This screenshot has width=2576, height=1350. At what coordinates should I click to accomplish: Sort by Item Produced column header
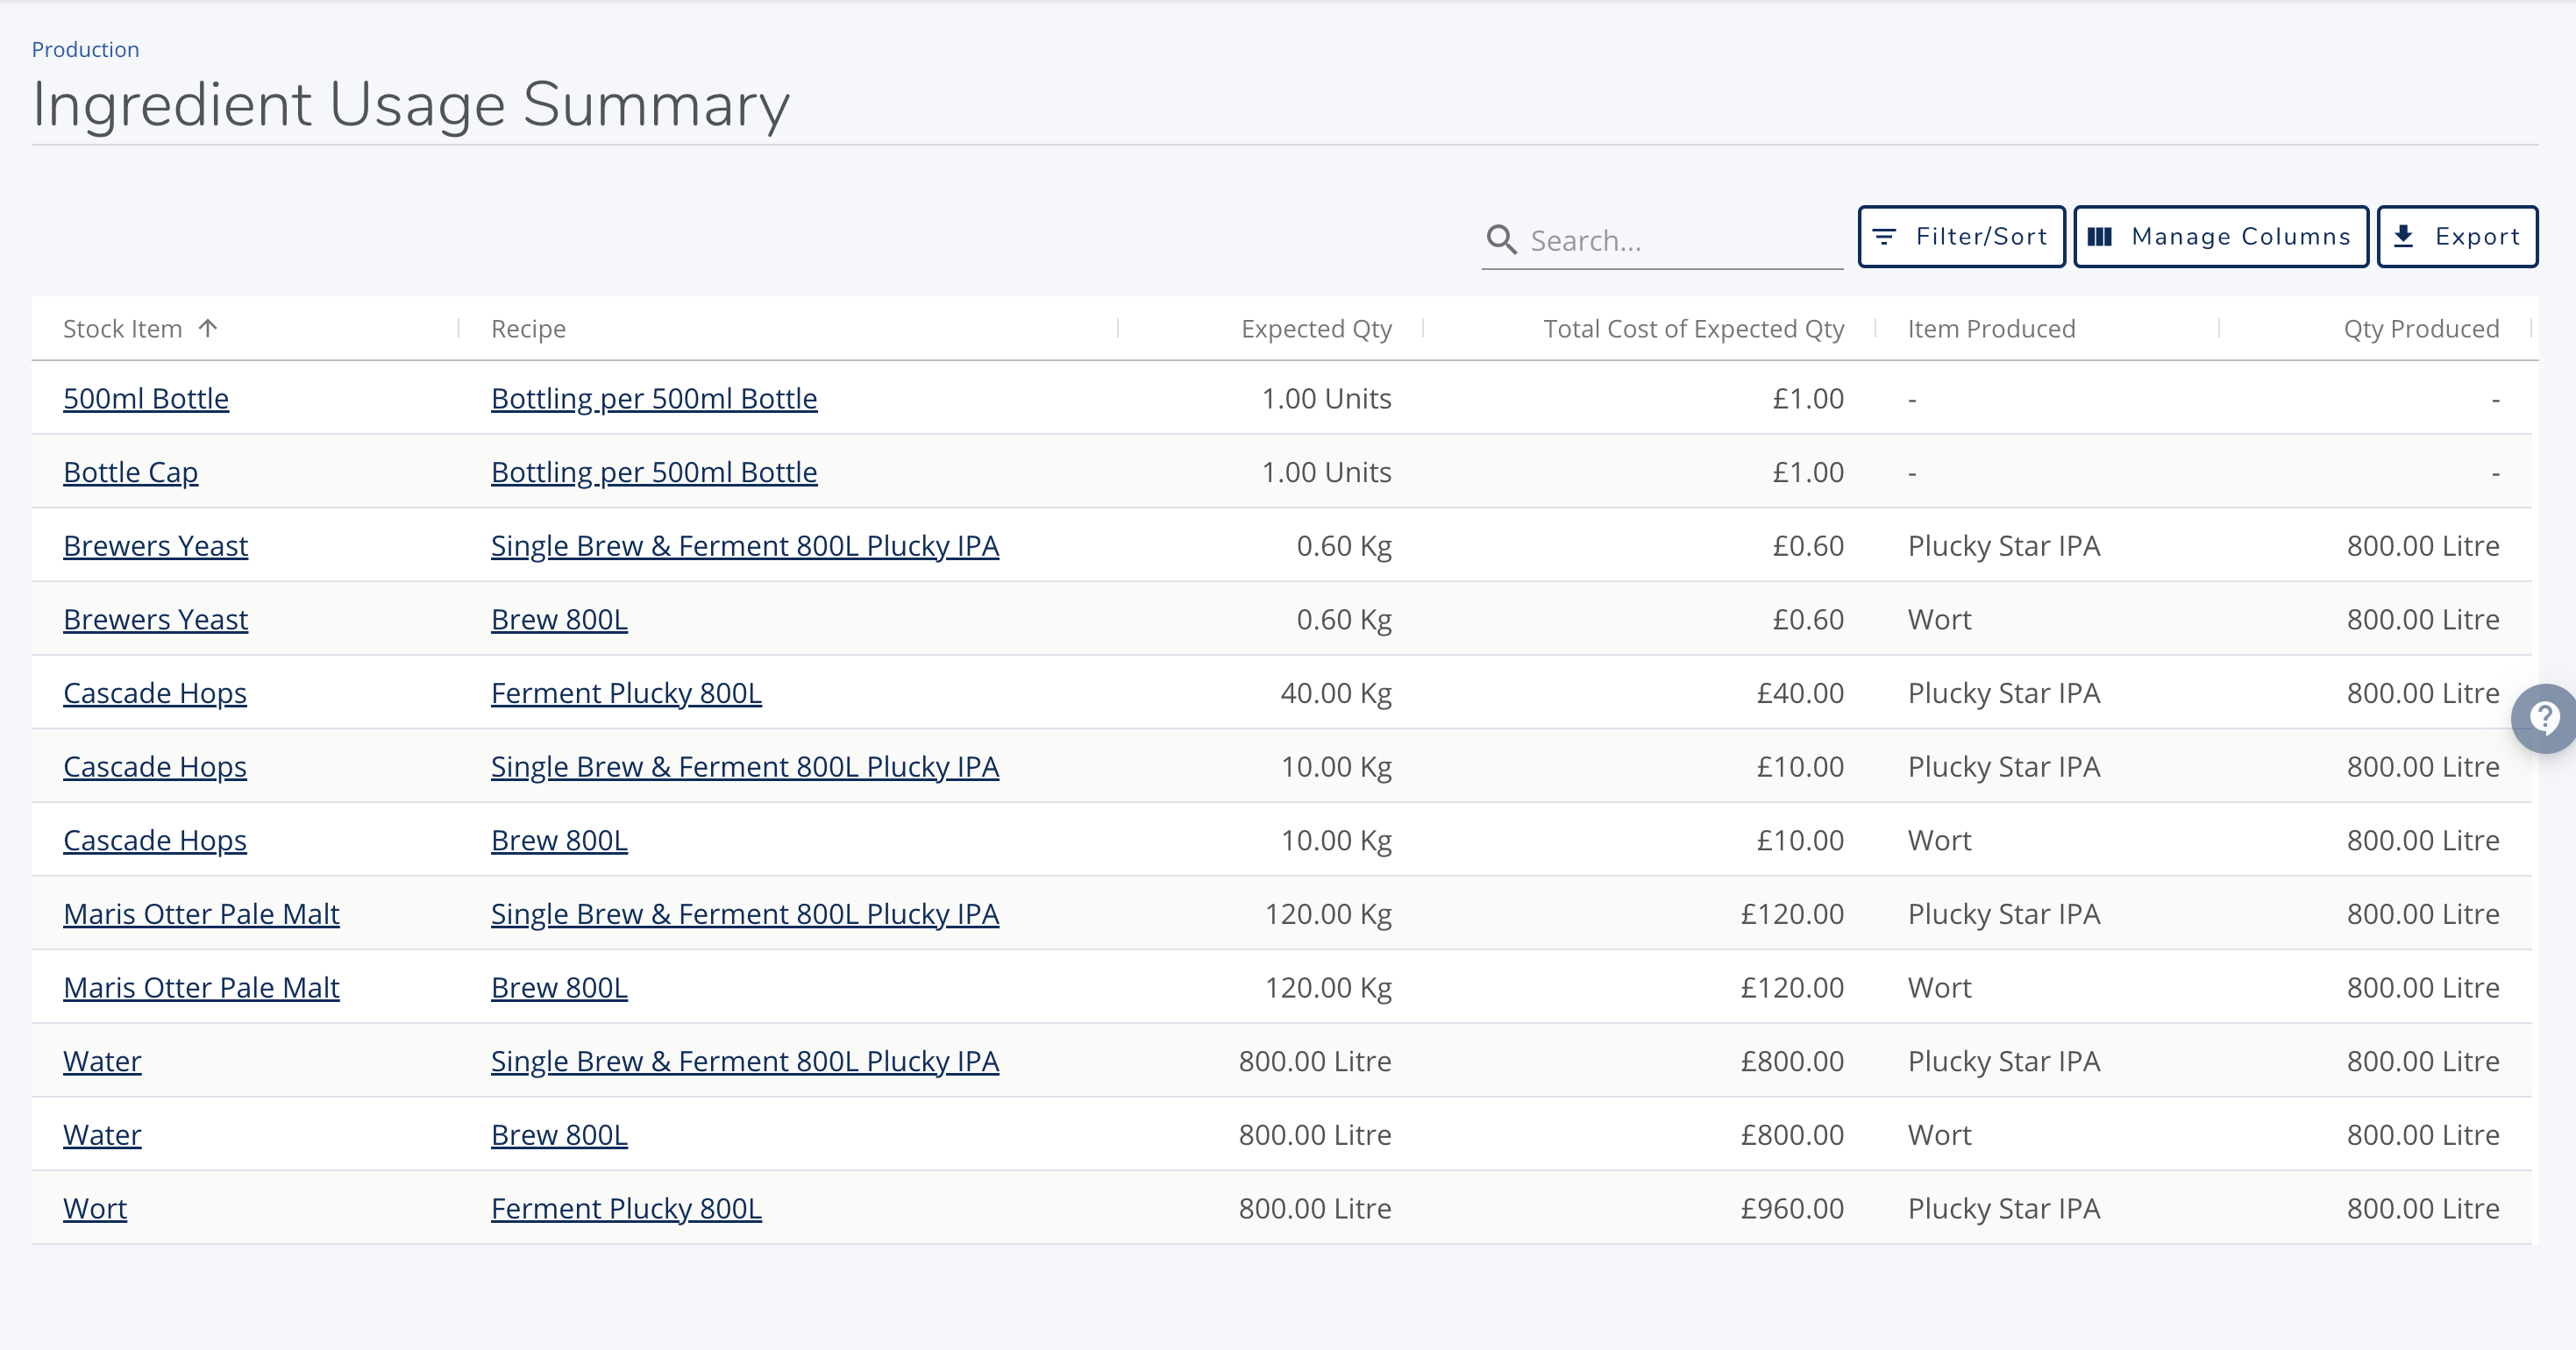[1991, 329]
